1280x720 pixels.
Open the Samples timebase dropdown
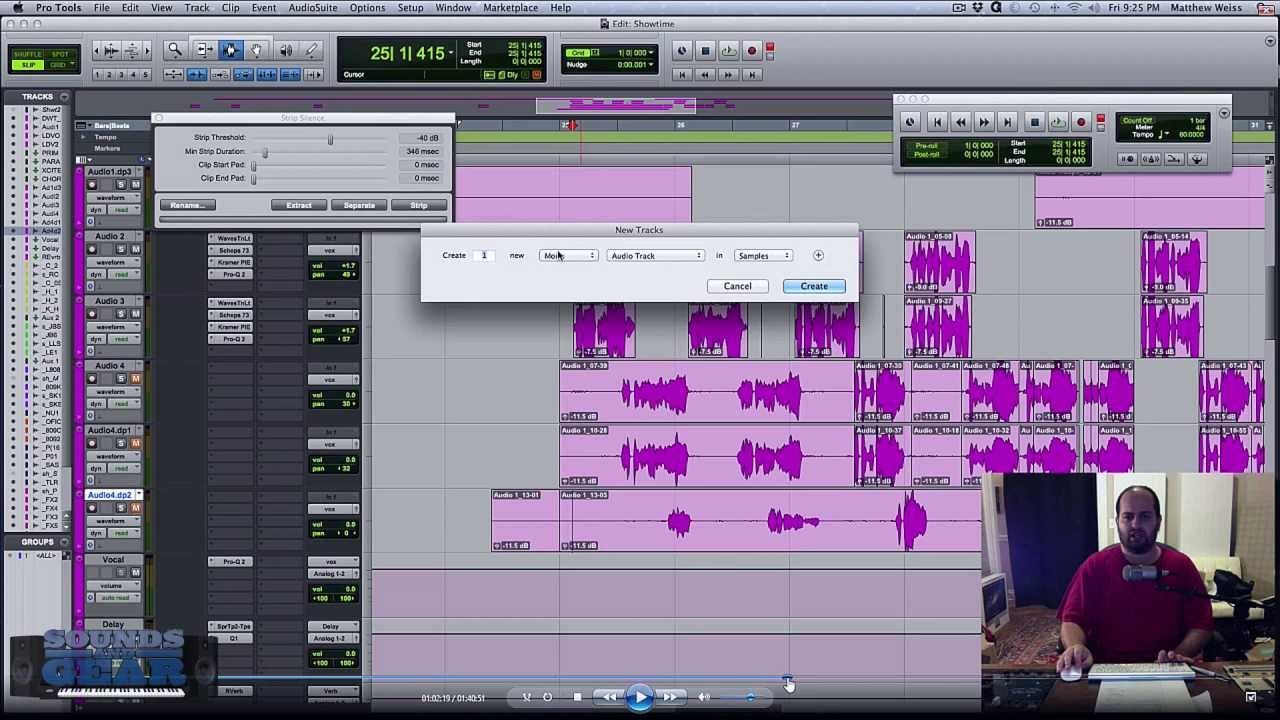click(x=763, y=256)
